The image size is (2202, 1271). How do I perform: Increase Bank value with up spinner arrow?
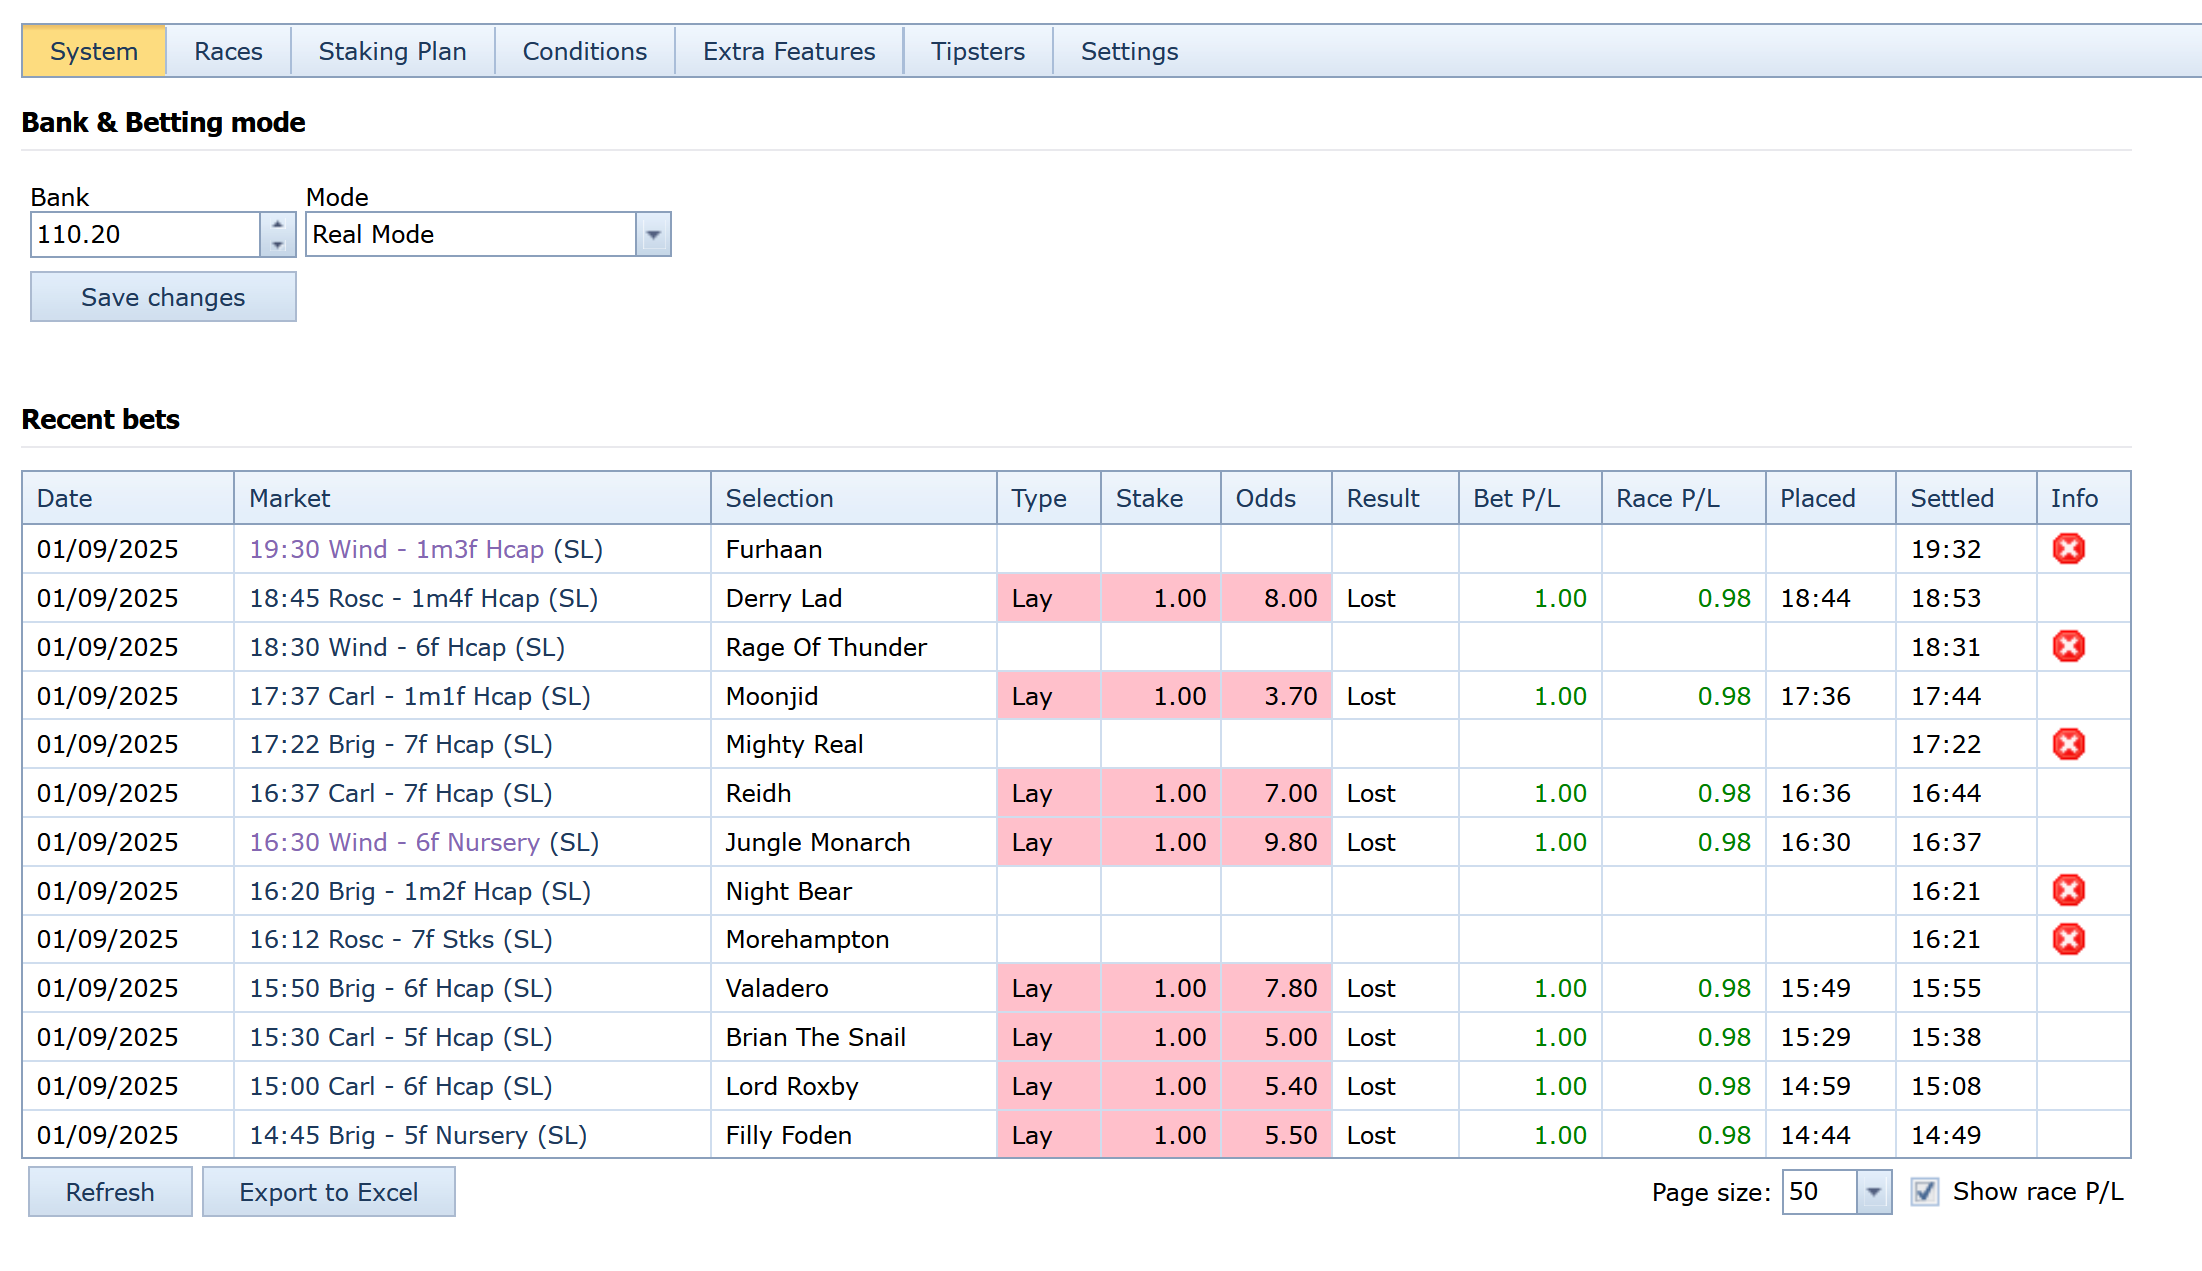277,224
